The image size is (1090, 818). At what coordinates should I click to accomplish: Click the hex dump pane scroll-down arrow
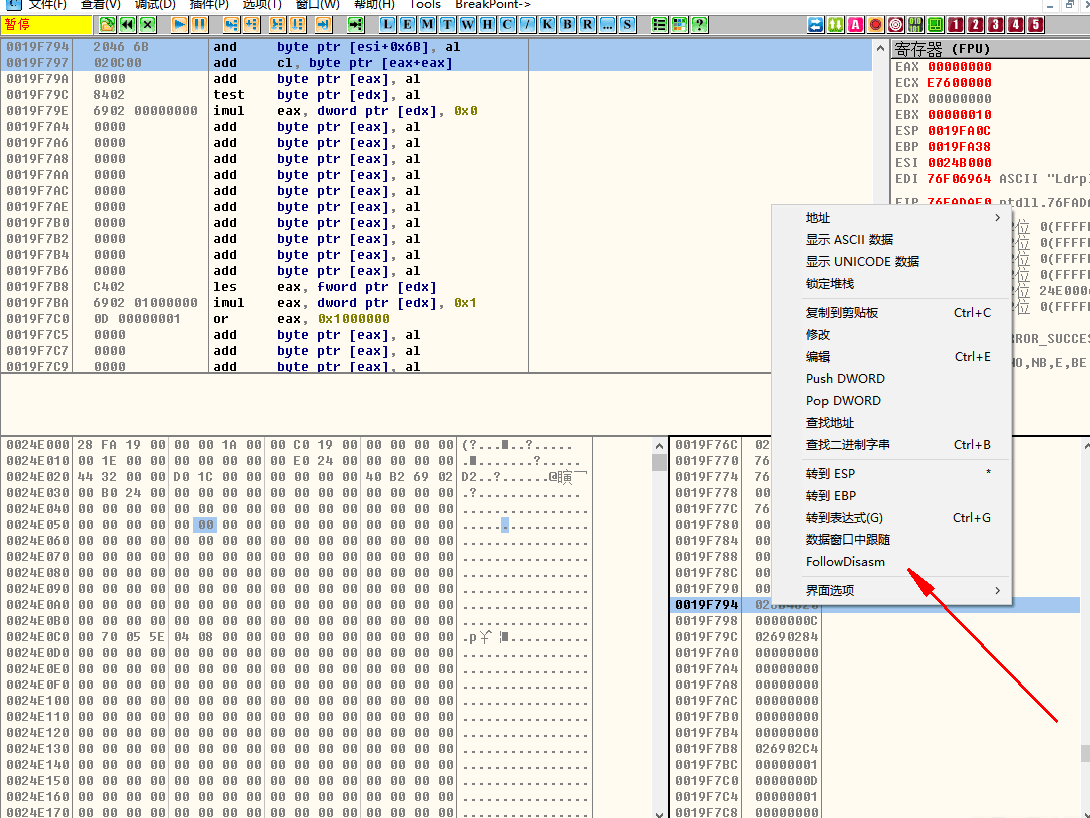(659, 812)
